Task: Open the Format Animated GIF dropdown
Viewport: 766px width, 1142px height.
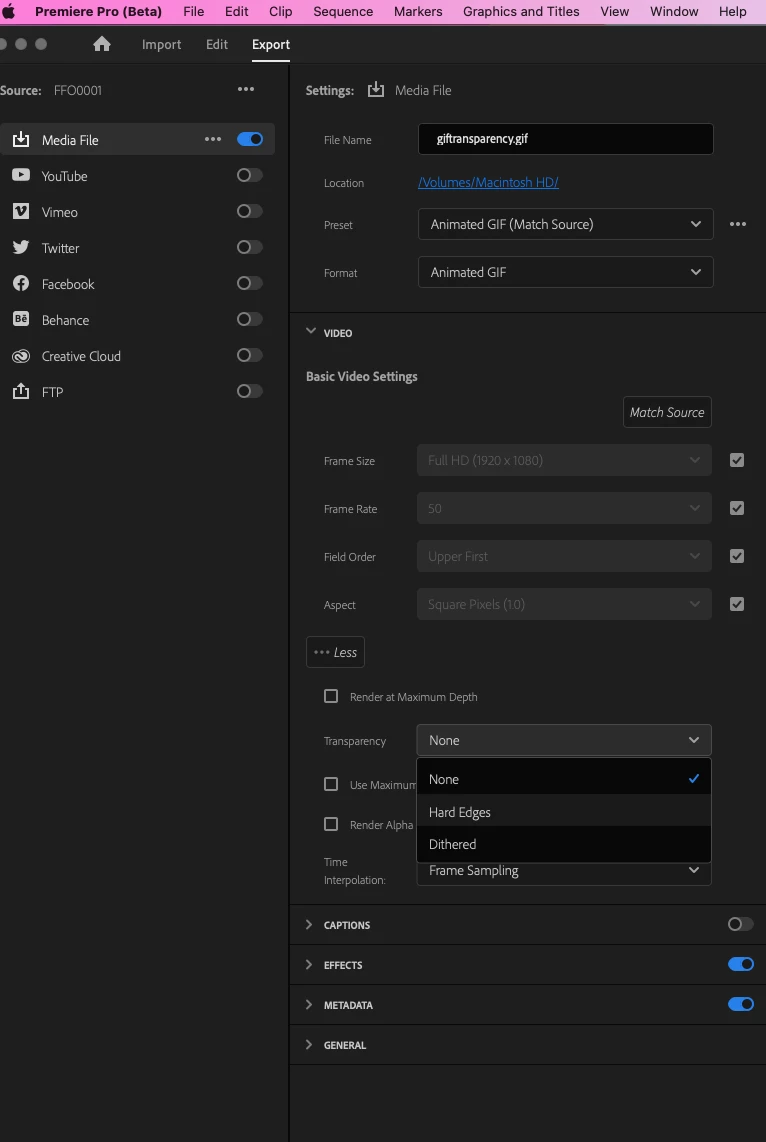Action: click(566, 272)
